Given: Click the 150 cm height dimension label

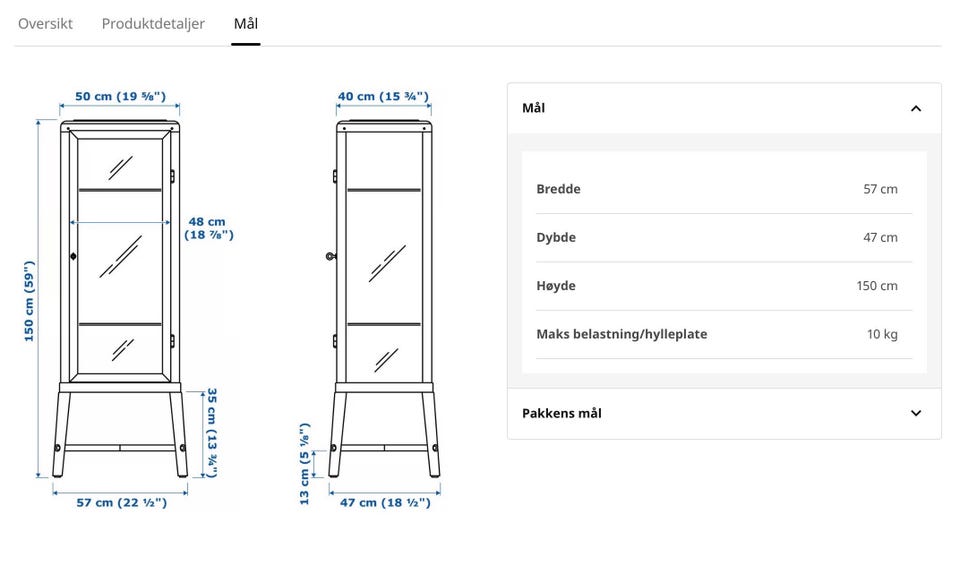Looking at the screenshot, I should coord(29,301).
